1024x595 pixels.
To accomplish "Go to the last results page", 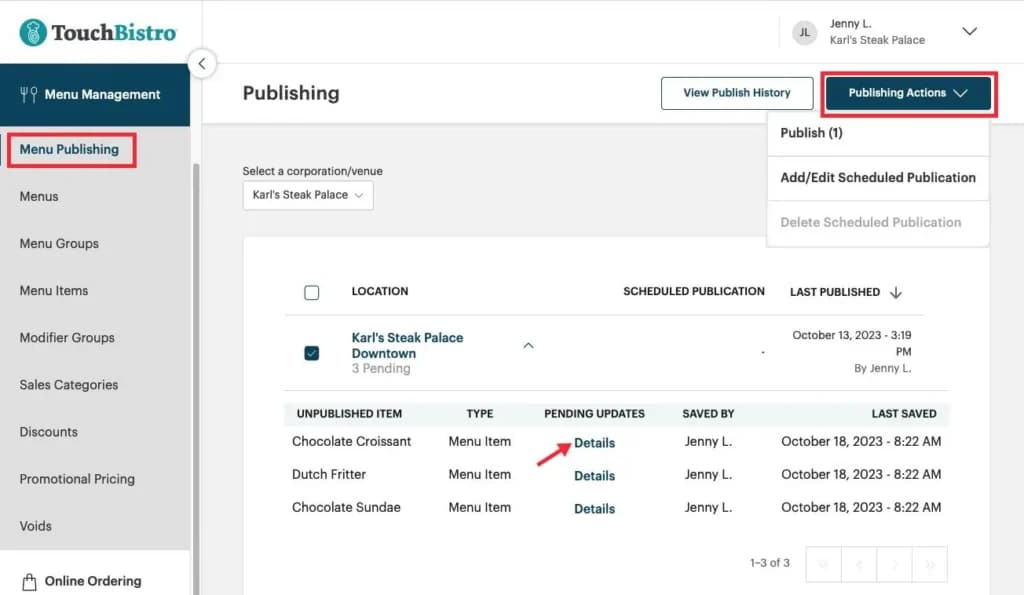I will [929, 564].
